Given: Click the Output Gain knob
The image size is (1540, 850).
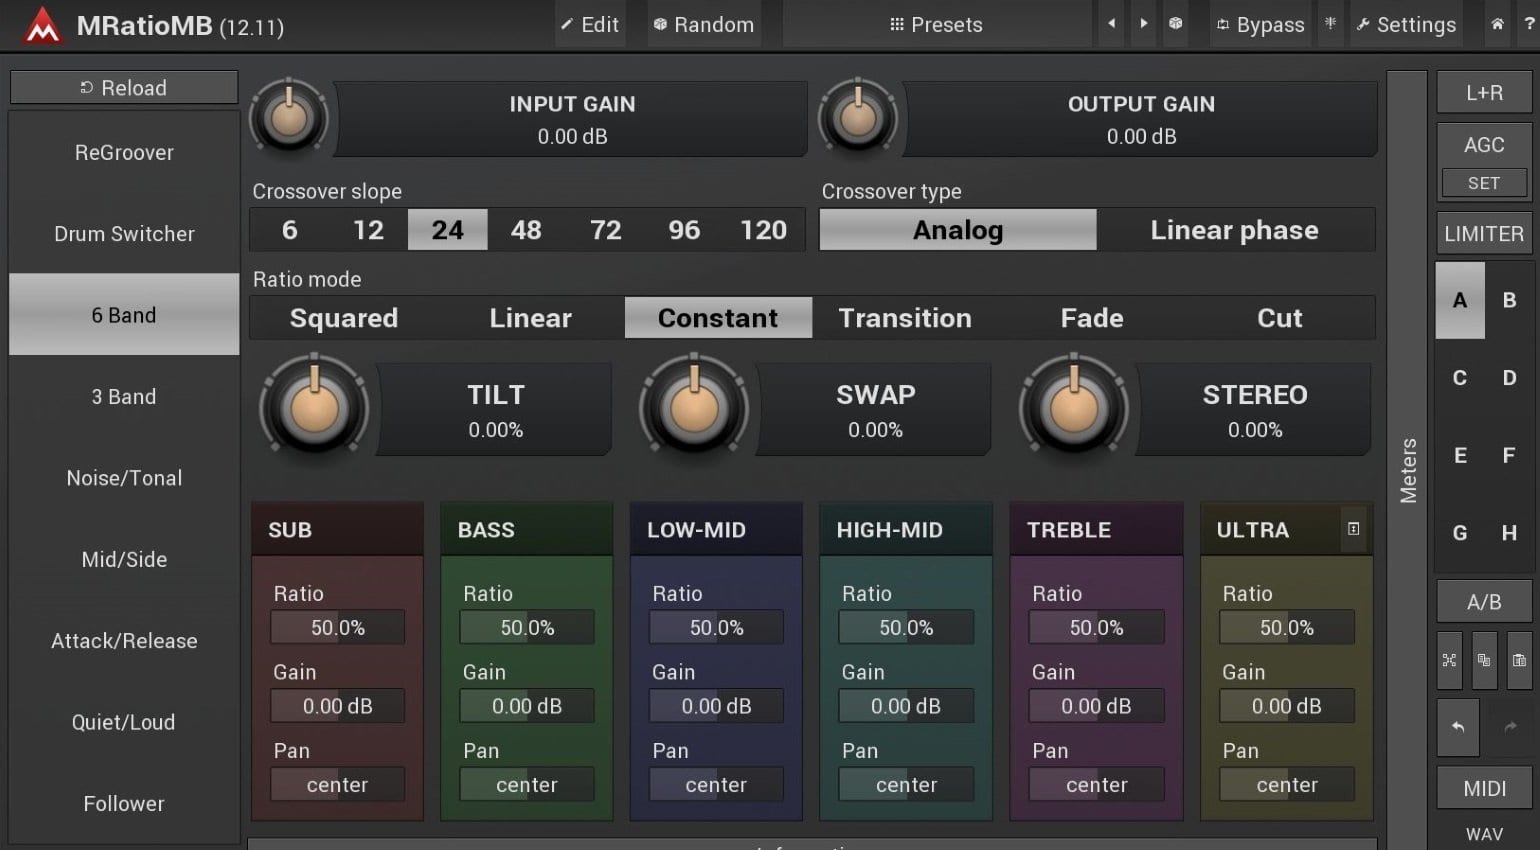Looking at the screenshot, I should pos(858,118).
